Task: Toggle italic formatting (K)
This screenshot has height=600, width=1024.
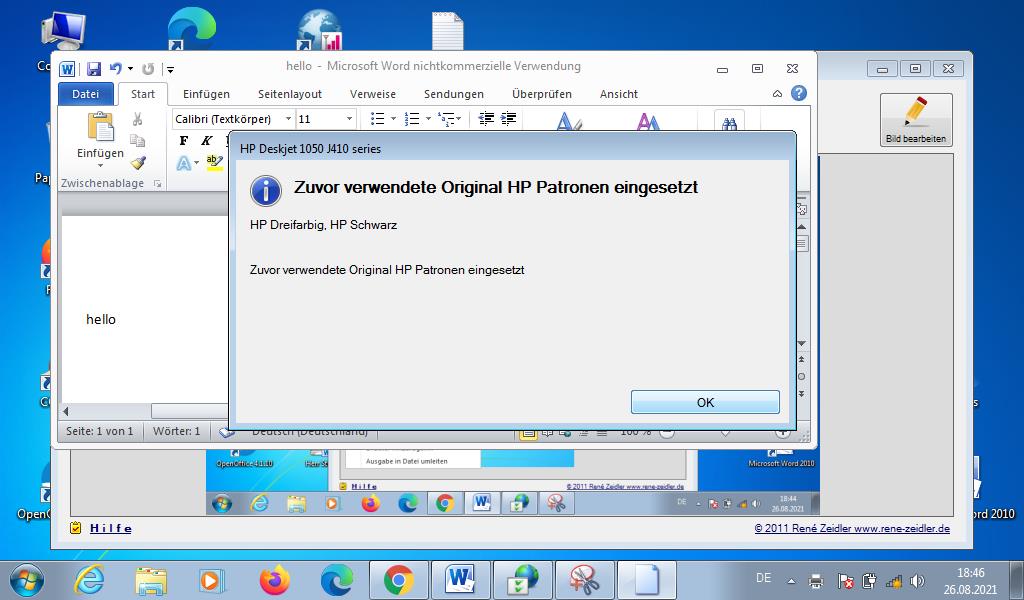Action: (206, 140)
